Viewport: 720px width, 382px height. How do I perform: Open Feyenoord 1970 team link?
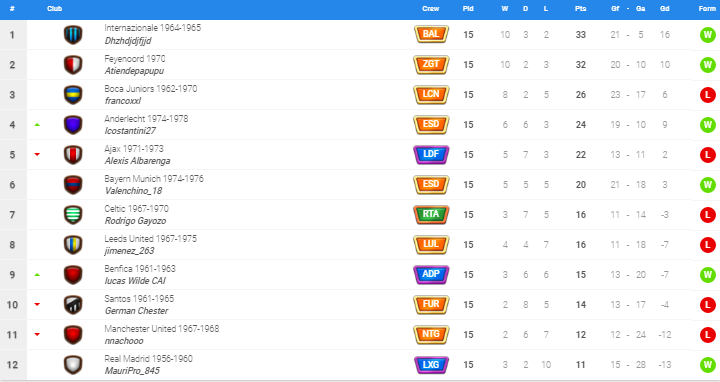pyautogui.click(x=135, y=59)
